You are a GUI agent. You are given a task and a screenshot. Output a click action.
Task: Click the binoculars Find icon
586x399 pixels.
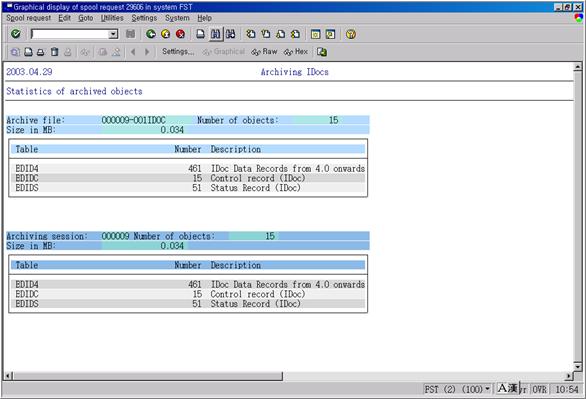point(216,34)
